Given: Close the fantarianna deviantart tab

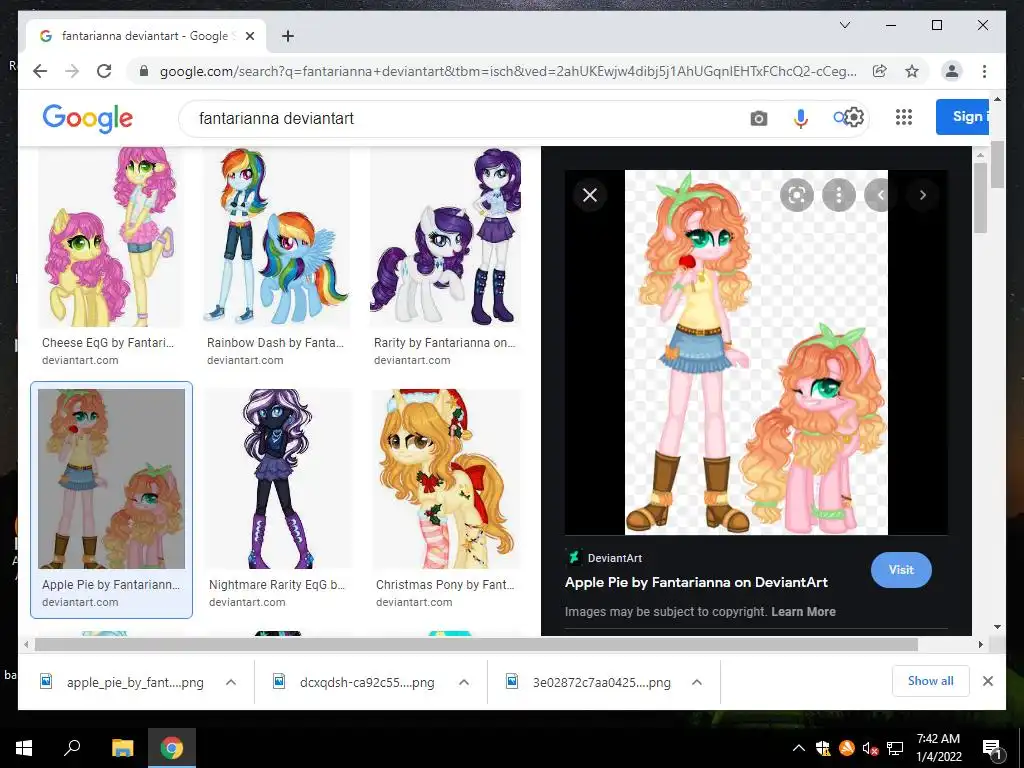Looking at the screenshot, I should pos(249,36).
